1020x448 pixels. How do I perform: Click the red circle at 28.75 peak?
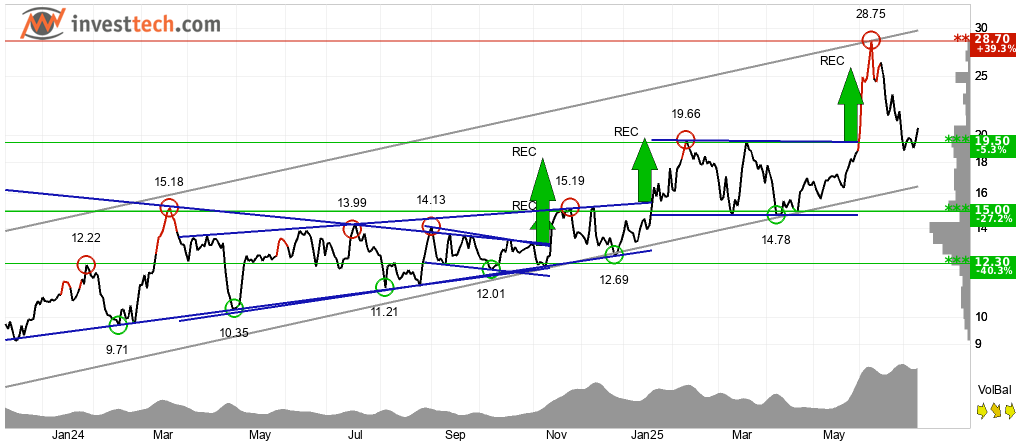pos(871,40)
